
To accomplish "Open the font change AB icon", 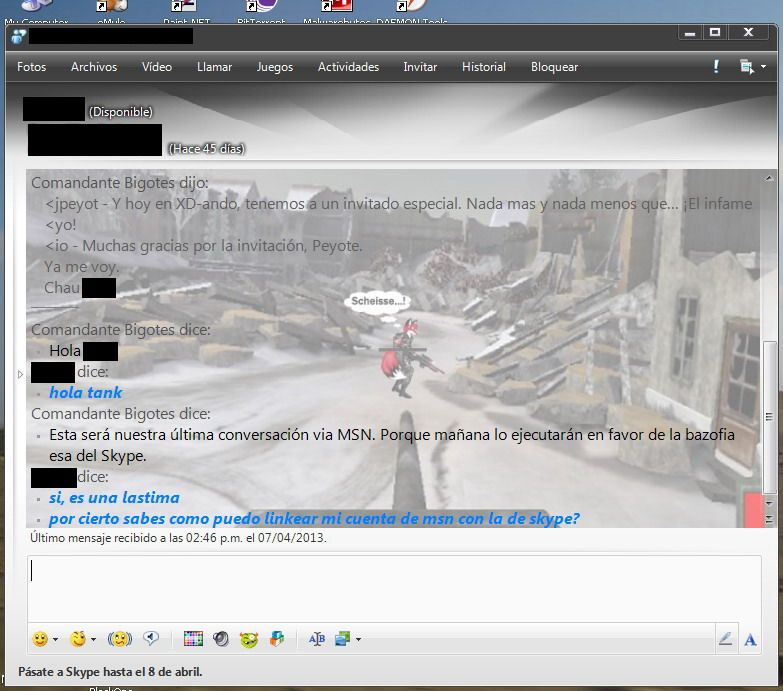I will 317,639.
